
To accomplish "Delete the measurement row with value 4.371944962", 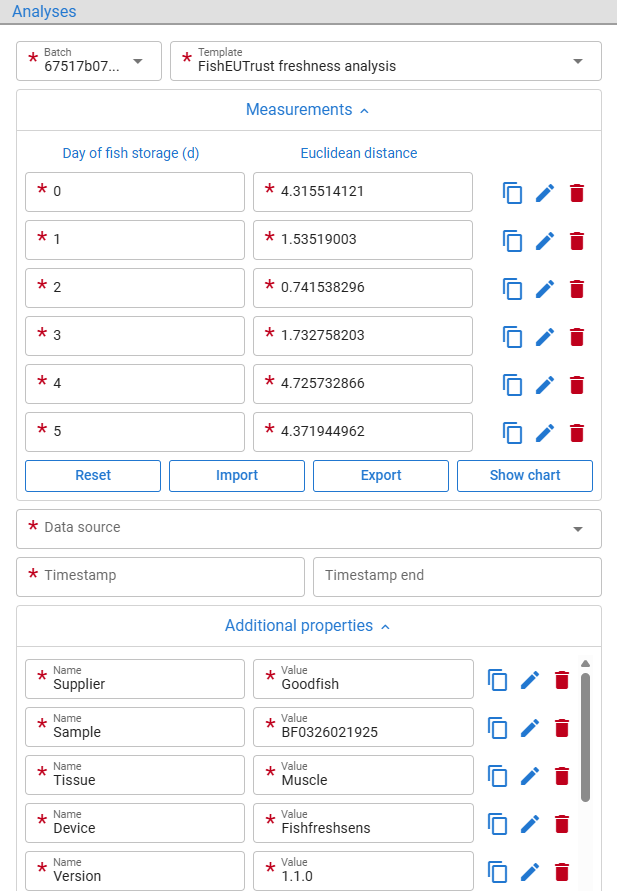I will point(577,433).
